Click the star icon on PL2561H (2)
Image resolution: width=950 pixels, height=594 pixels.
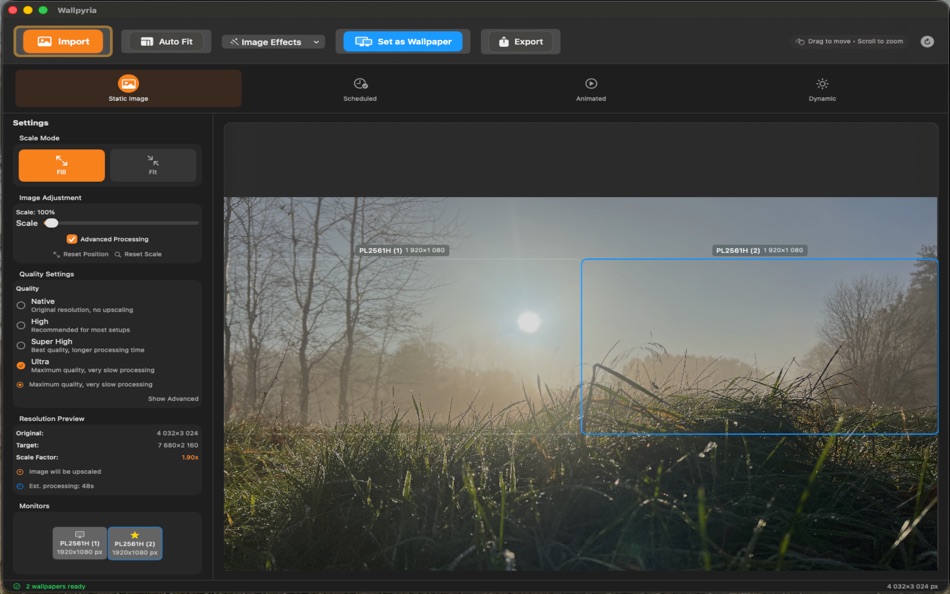(x=135, y=535)
